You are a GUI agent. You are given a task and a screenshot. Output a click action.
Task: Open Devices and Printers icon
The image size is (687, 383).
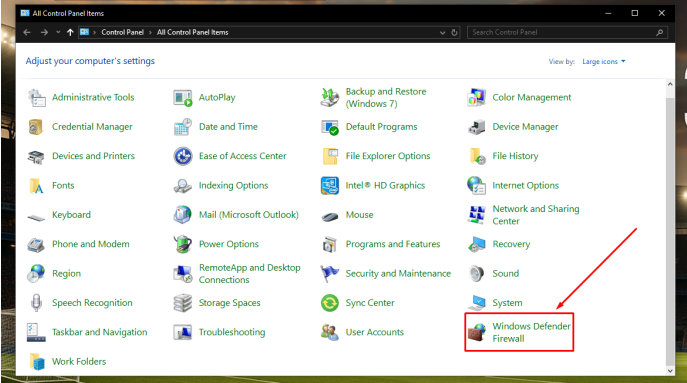(x=36, y=156)
